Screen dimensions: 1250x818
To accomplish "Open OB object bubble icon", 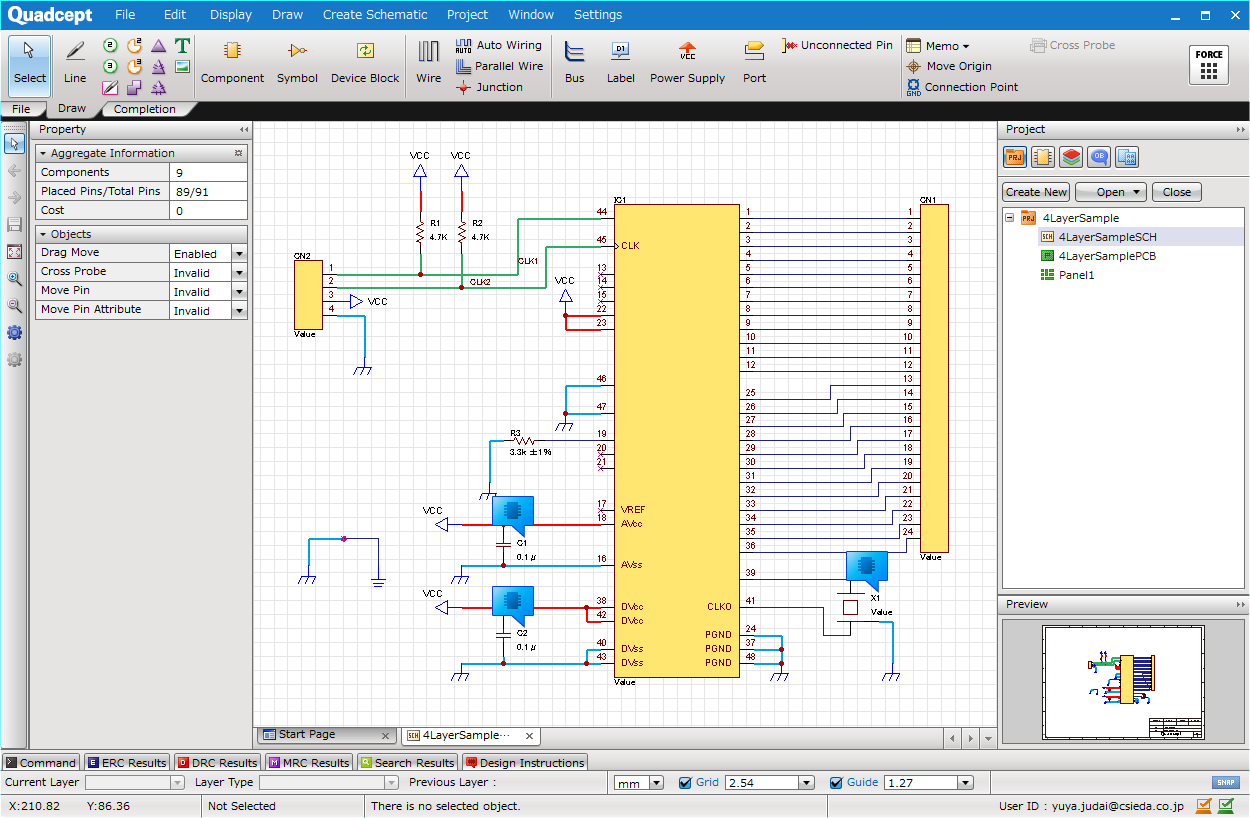I will pyautogui.click(x=1099, y=157).
